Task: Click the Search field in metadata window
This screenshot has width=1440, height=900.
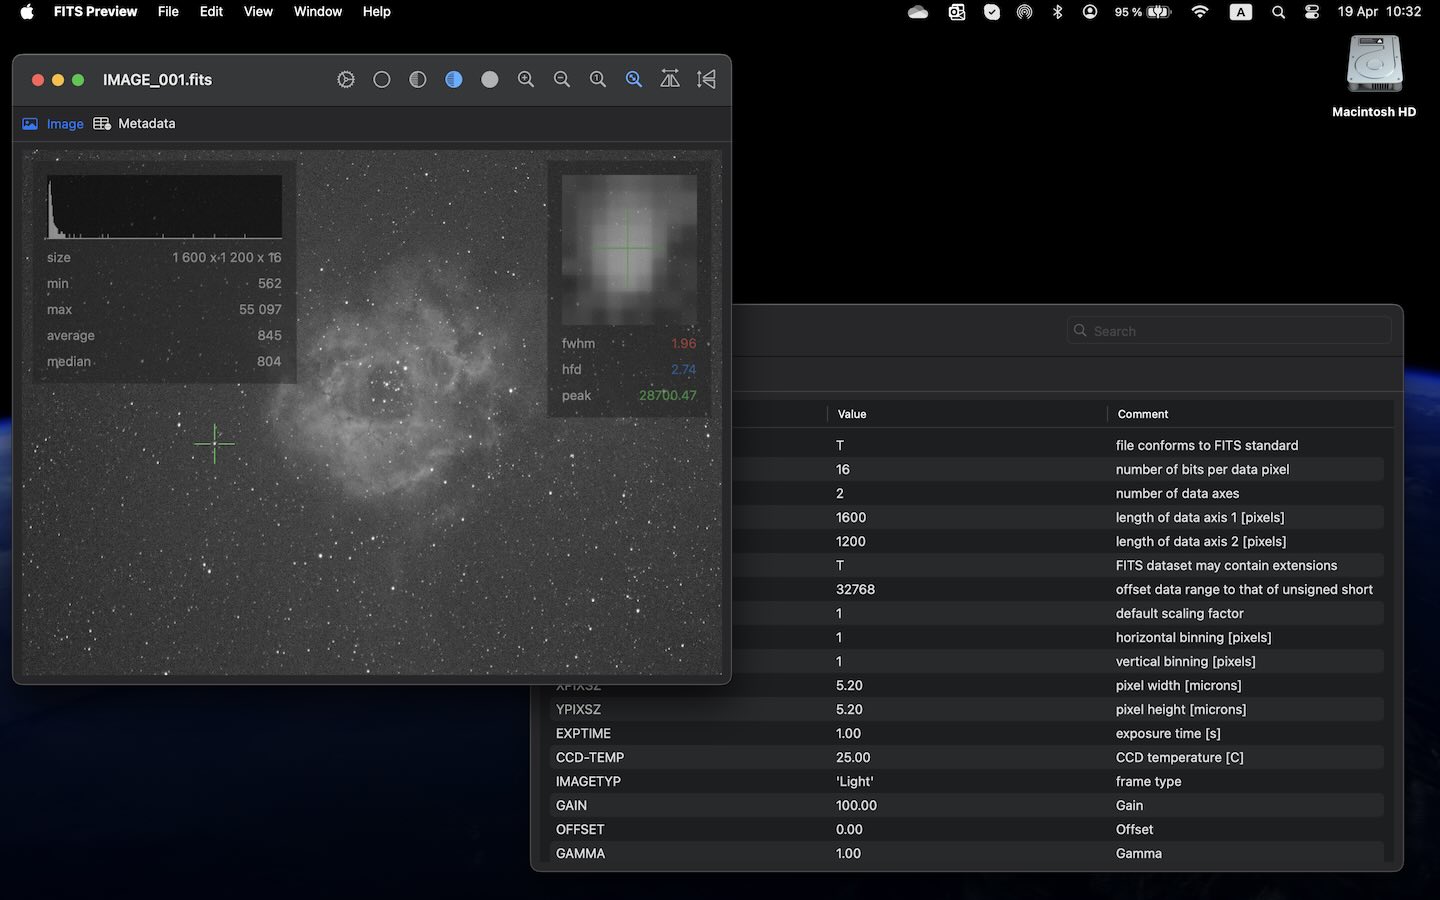Action: (1229, 331)
